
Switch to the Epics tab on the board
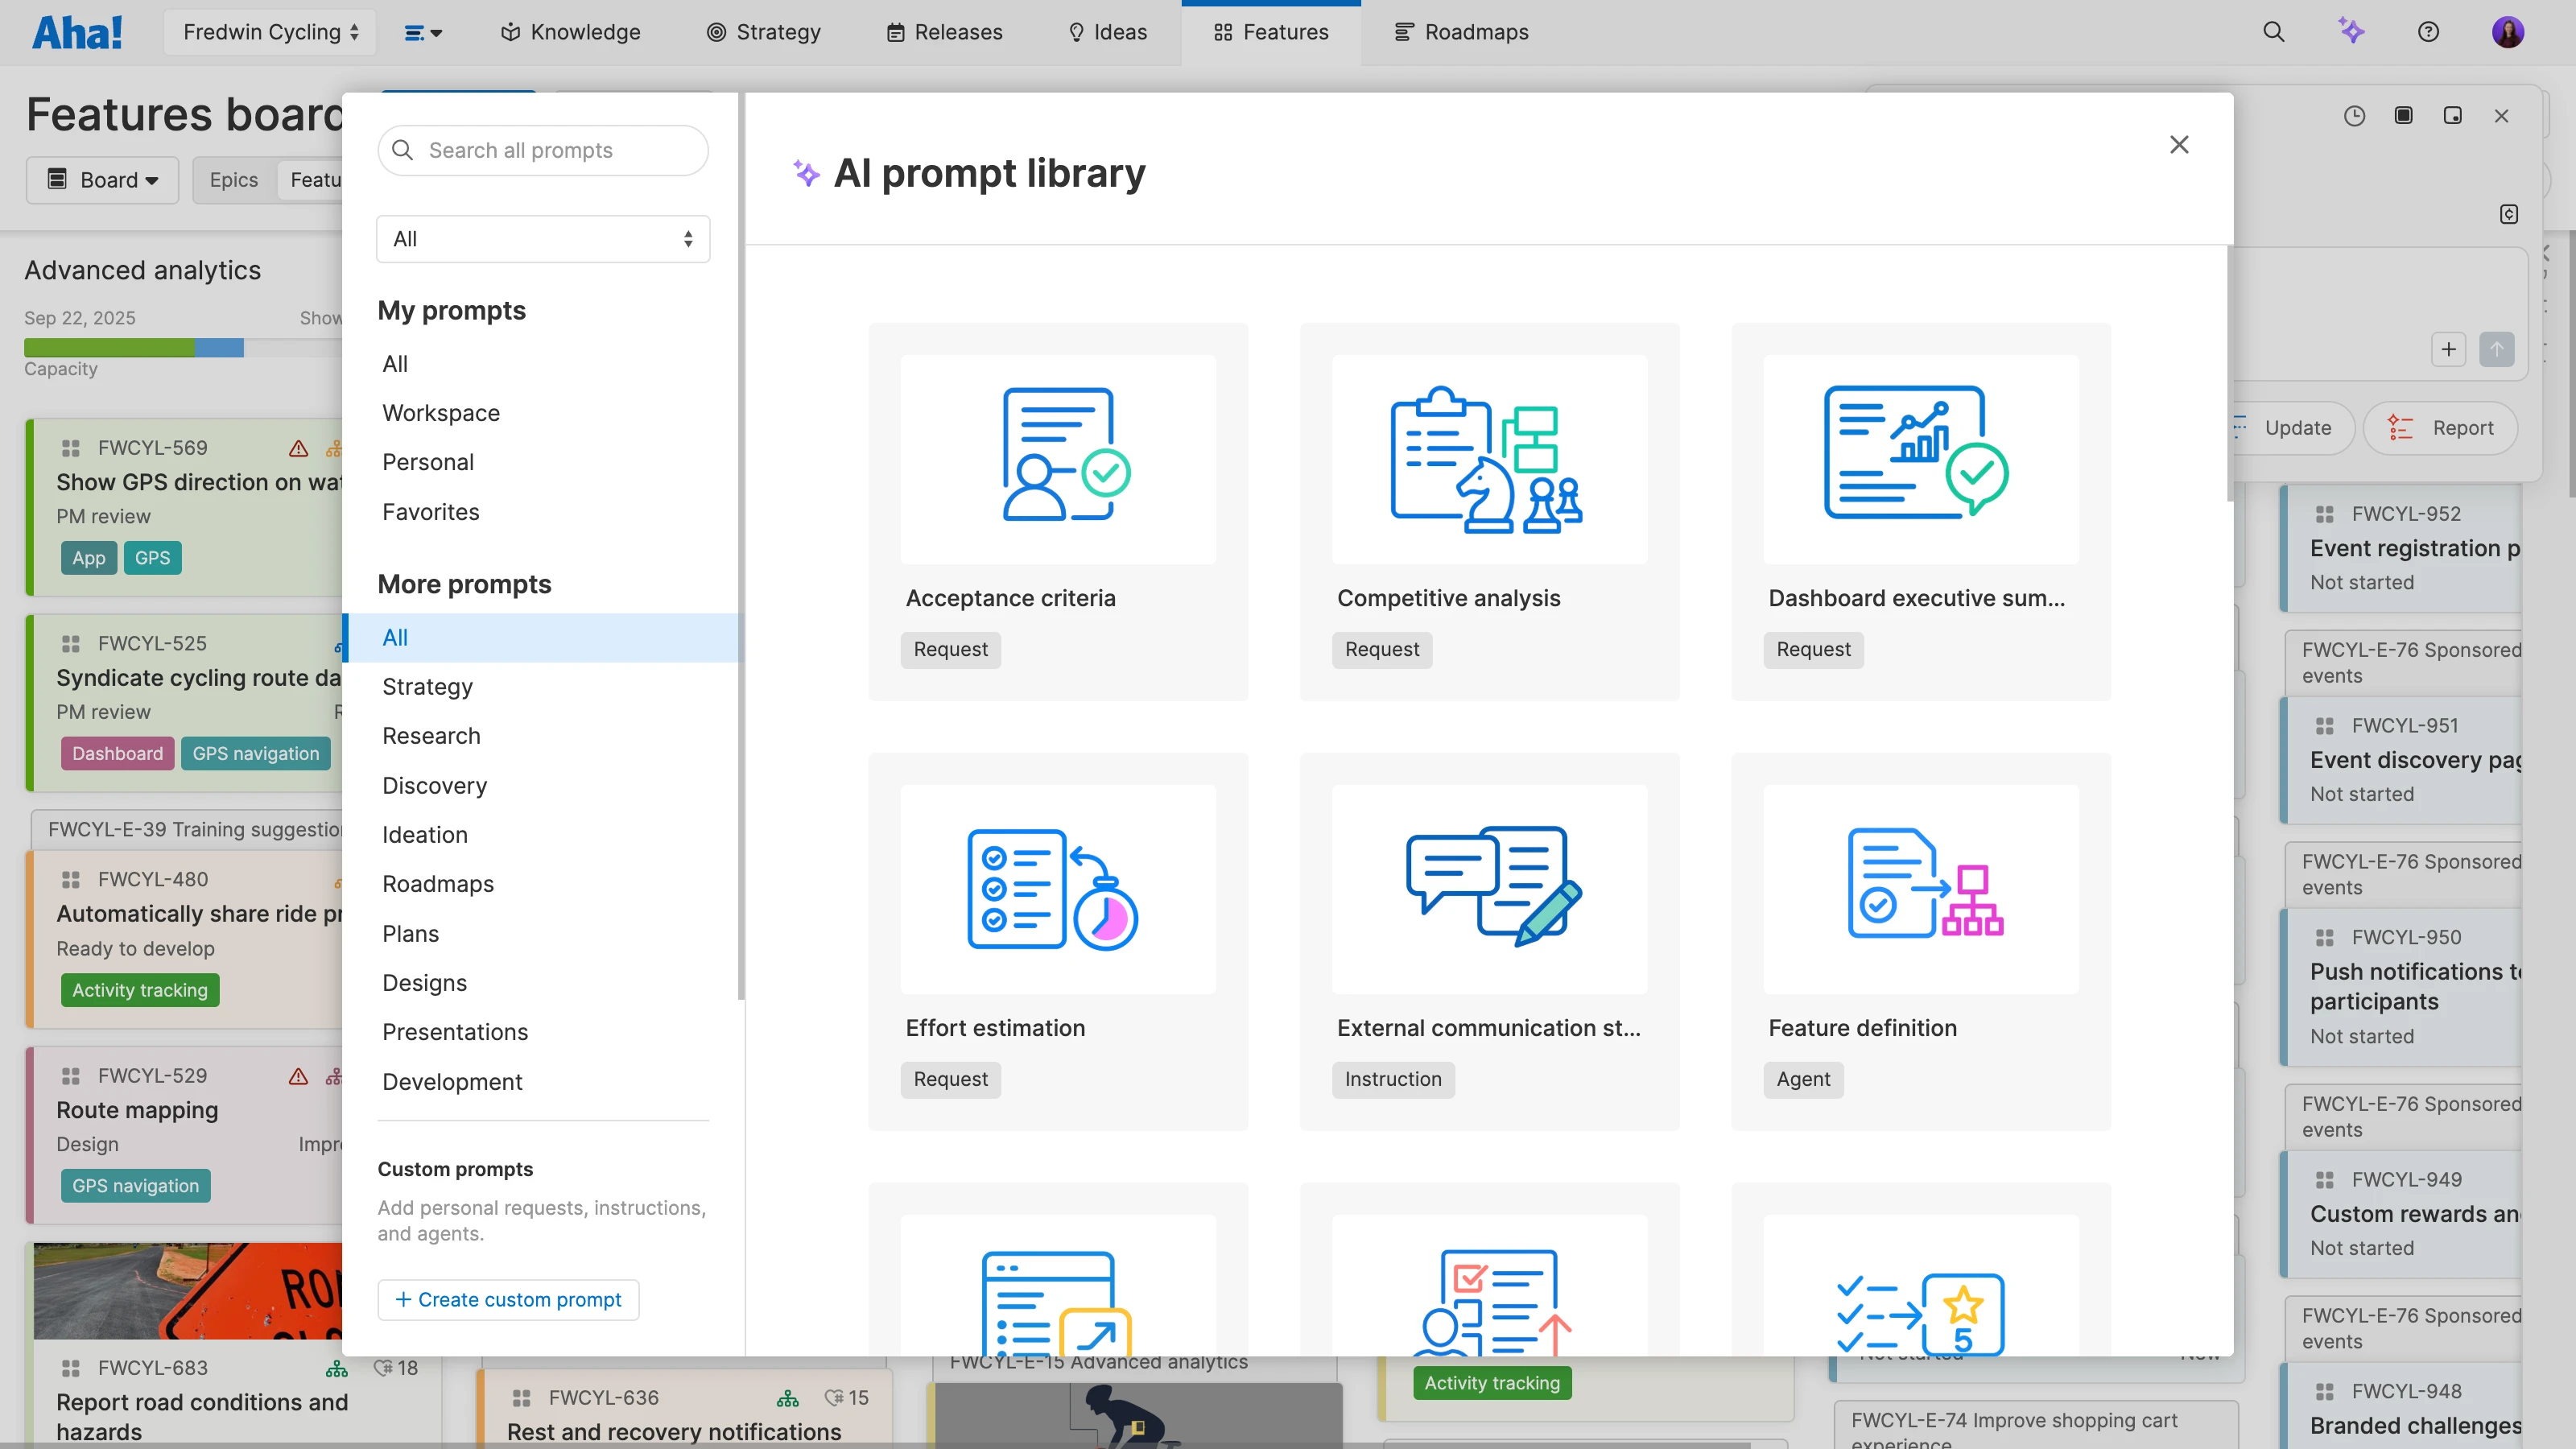click(x=233, y=180)
